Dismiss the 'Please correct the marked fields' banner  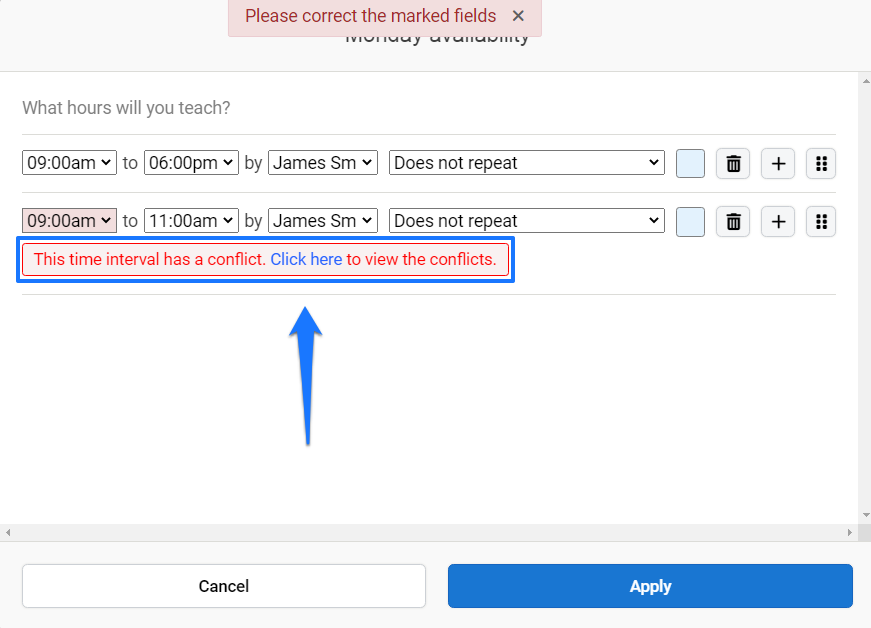tap(517, 16)
